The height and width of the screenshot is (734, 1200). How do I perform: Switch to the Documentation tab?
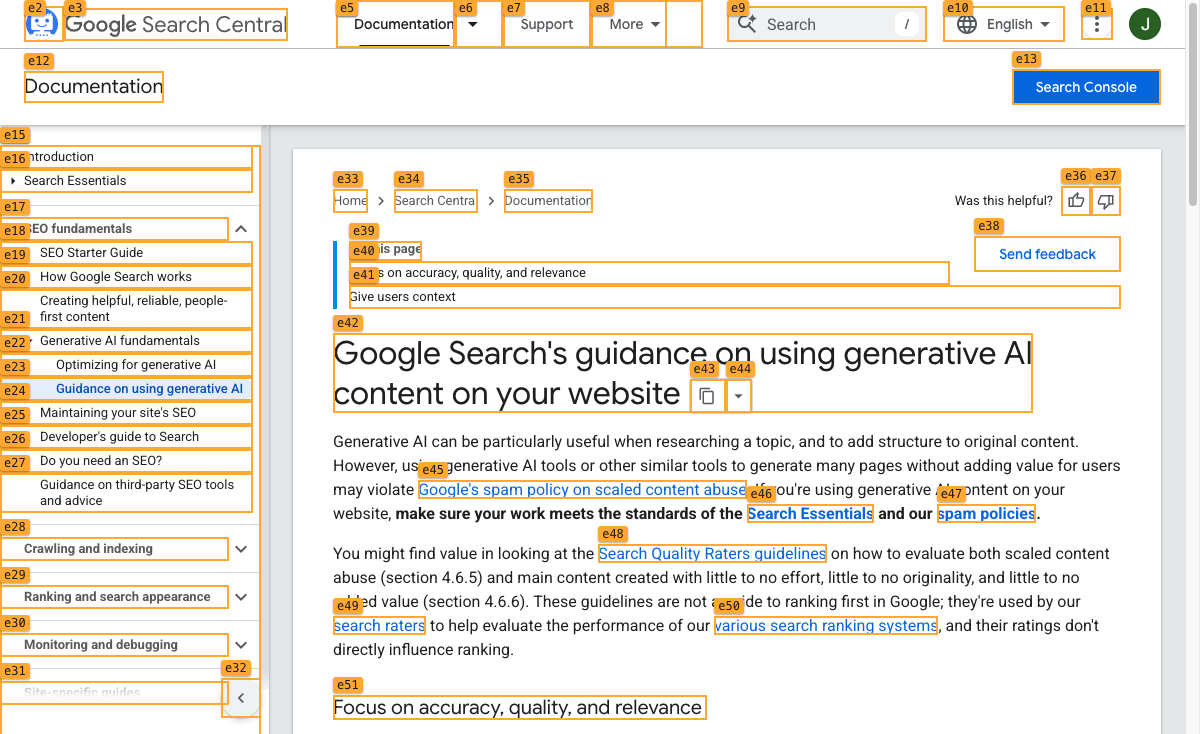point(404,24)
